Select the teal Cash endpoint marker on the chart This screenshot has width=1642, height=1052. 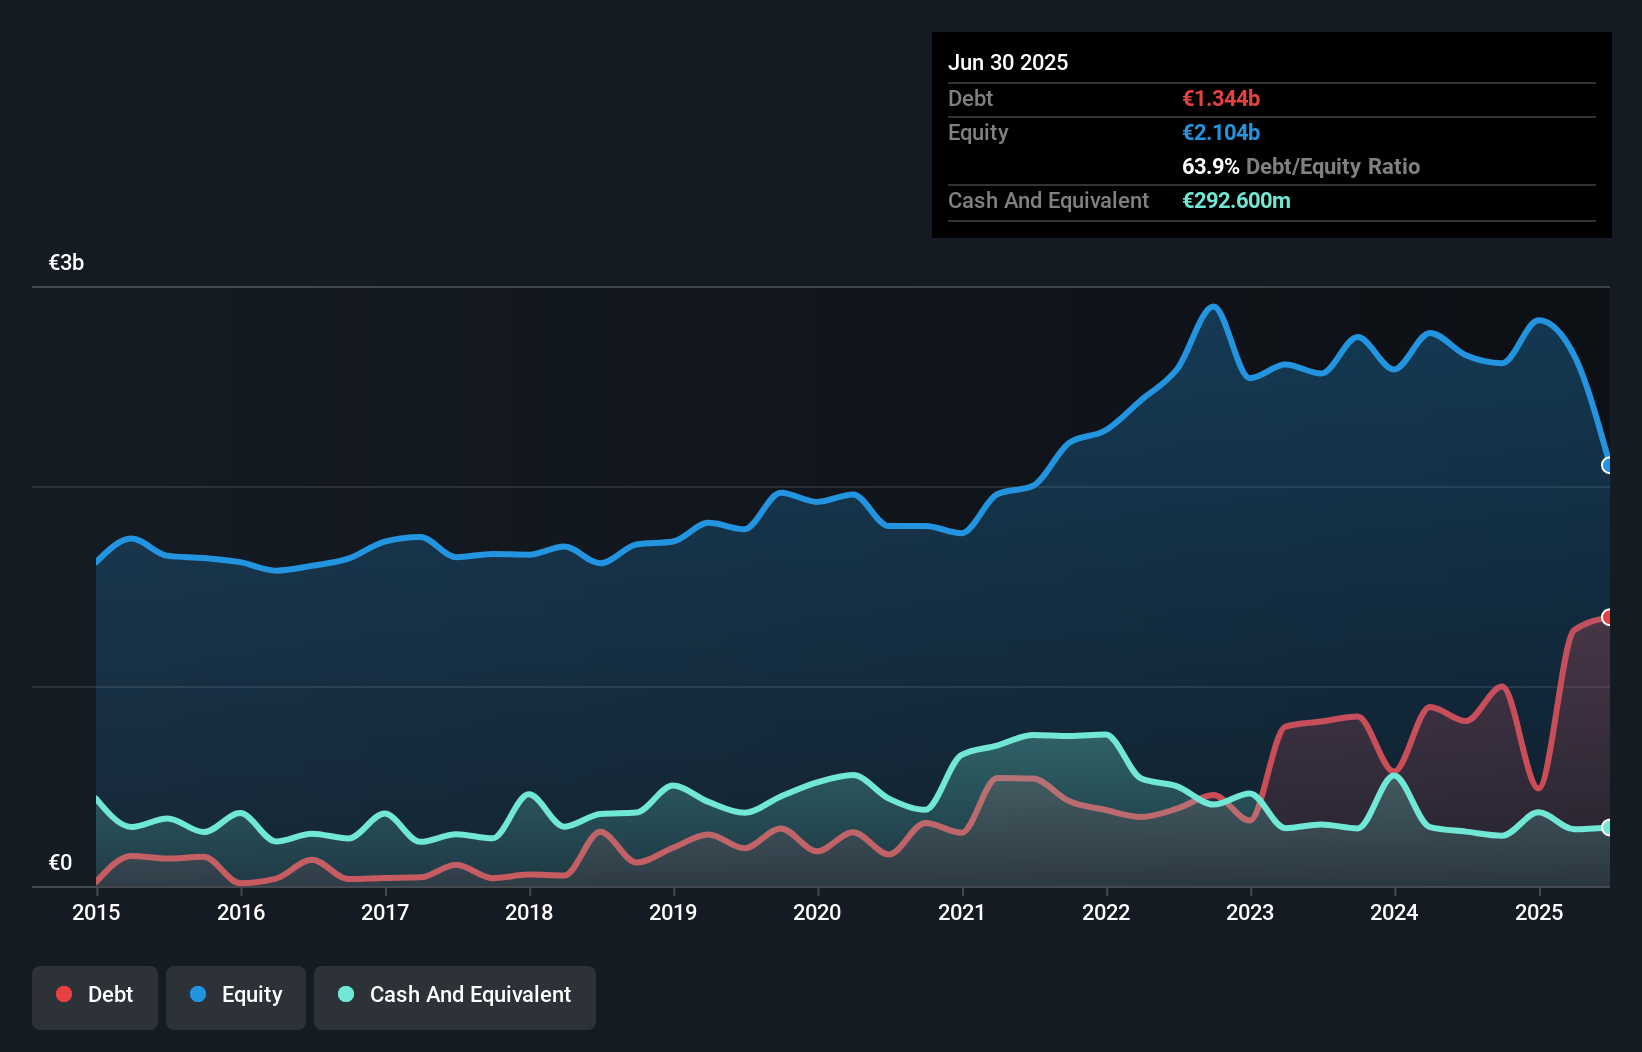[1607, 828]
